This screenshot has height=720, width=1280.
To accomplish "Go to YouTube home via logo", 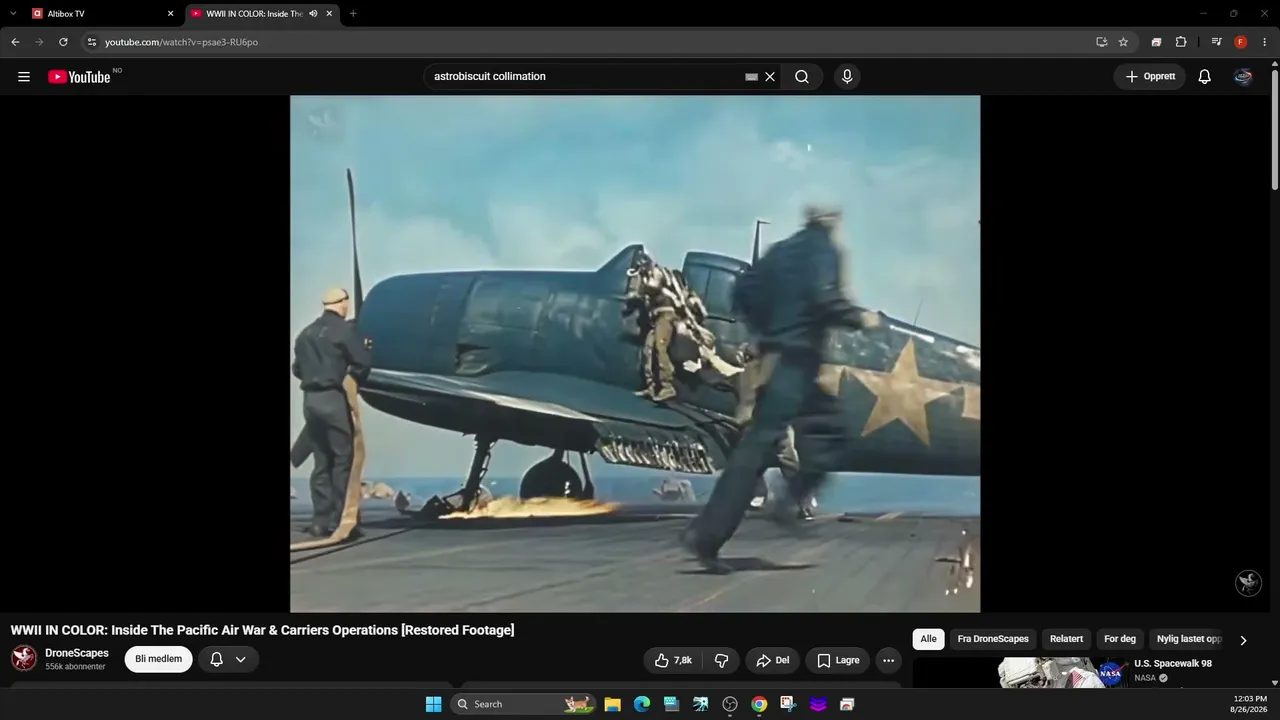I will (x=79, y=77).
